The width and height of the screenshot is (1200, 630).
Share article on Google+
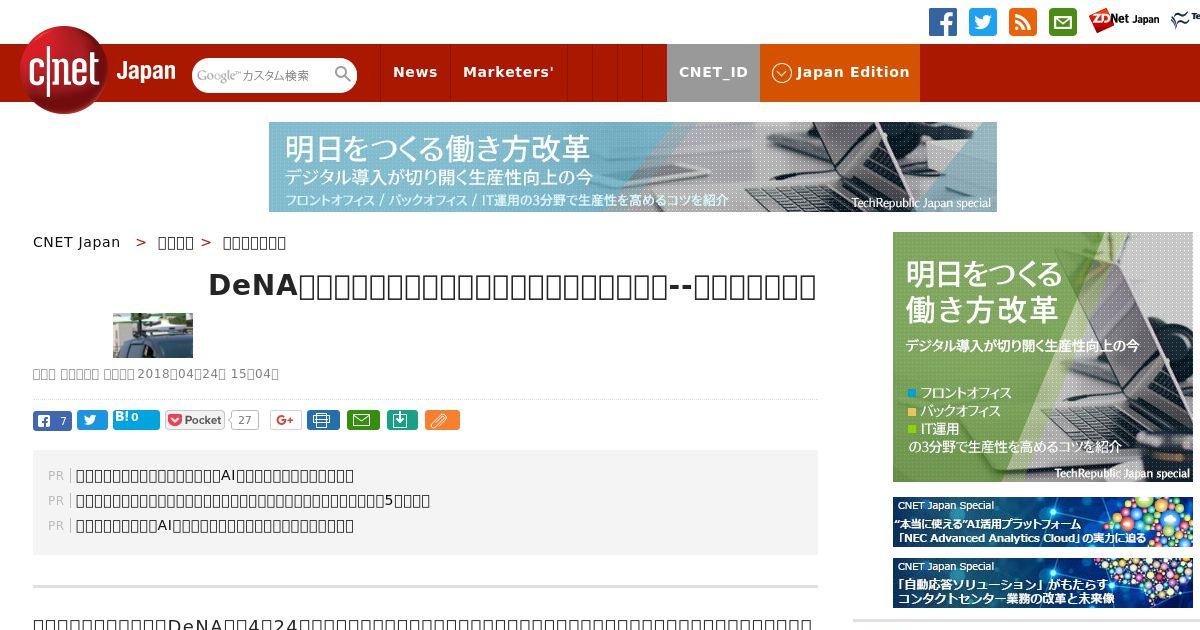click(285, 420)
